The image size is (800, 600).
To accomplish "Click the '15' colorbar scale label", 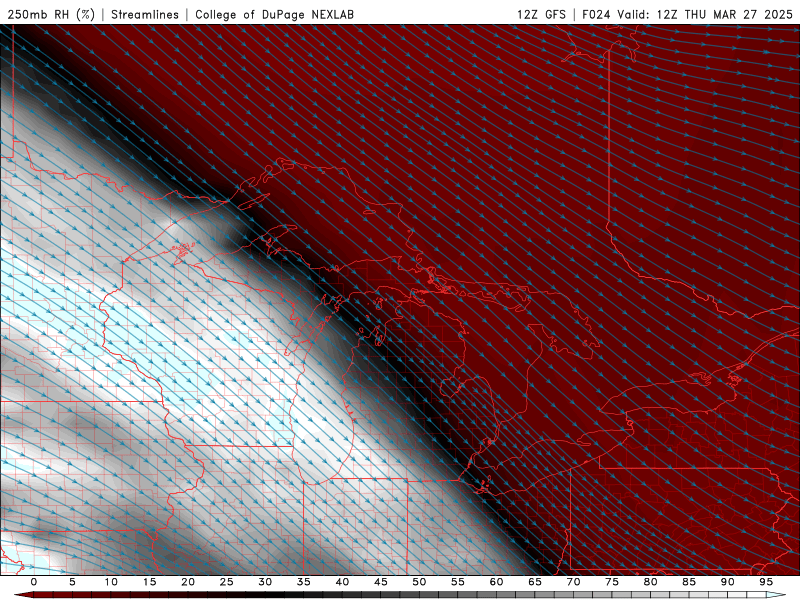I will click(x=149, y=582).
